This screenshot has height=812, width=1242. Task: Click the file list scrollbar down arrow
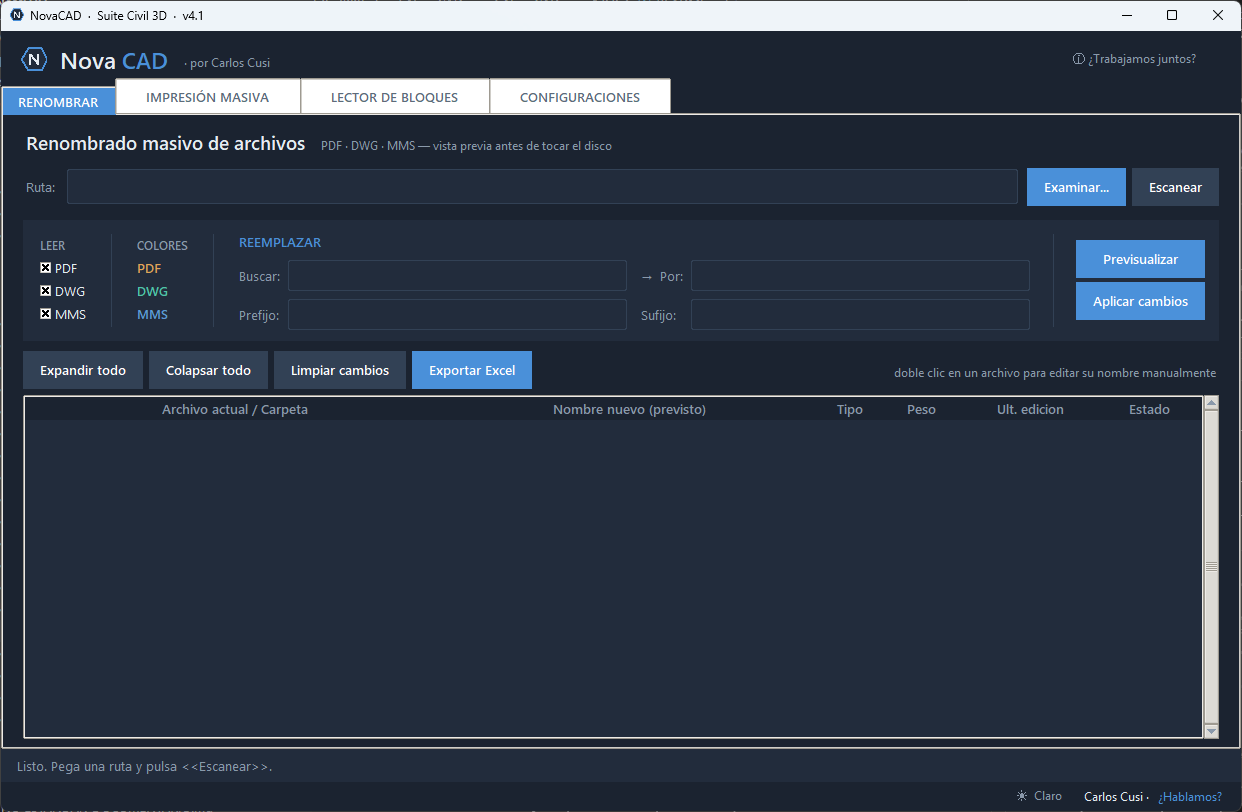pos(1211,731)
